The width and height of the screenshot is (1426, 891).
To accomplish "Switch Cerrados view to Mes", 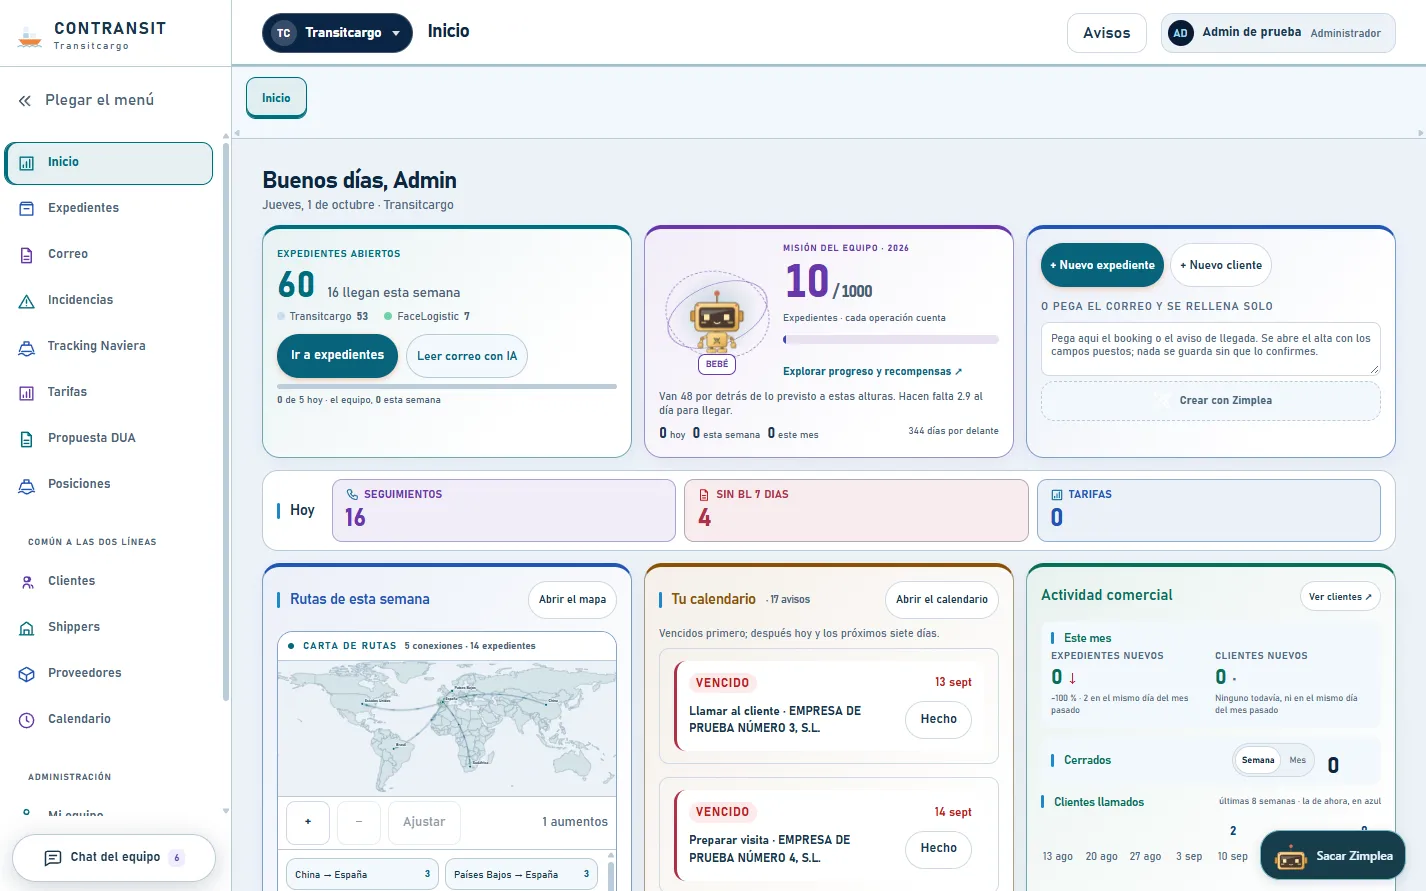I will pos(1297,760).
